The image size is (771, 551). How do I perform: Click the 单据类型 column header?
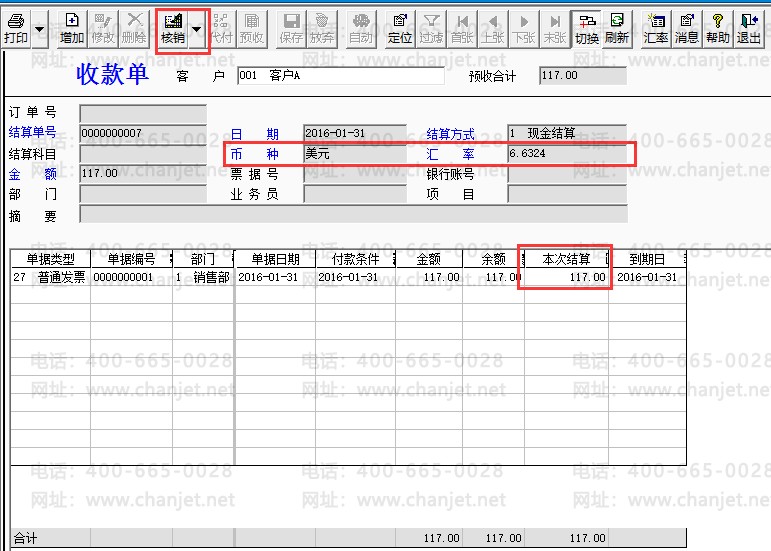[51, 259]
